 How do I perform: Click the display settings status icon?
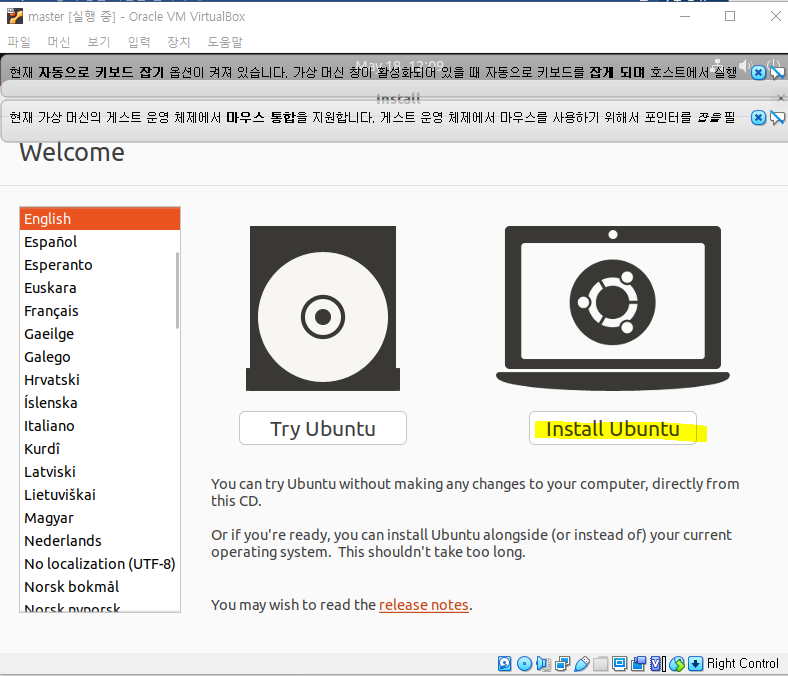point(620,663)
